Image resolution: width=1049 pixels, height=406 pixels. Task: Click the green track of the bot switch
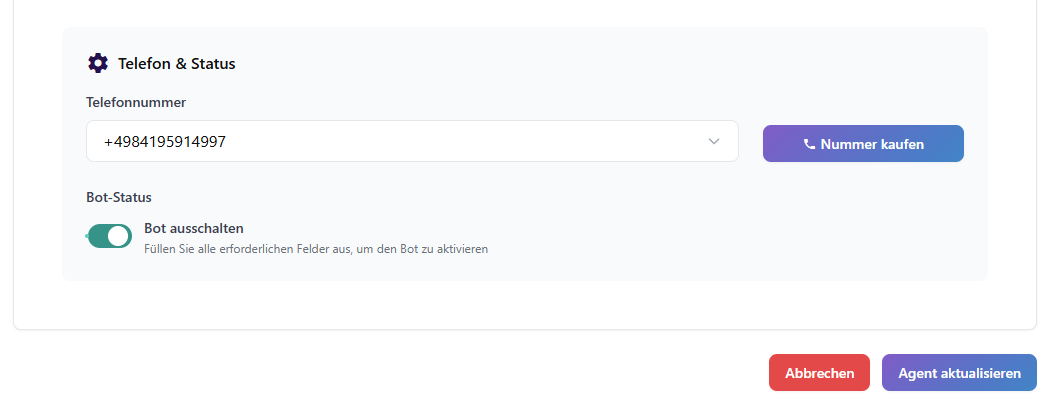pos(98,236)
